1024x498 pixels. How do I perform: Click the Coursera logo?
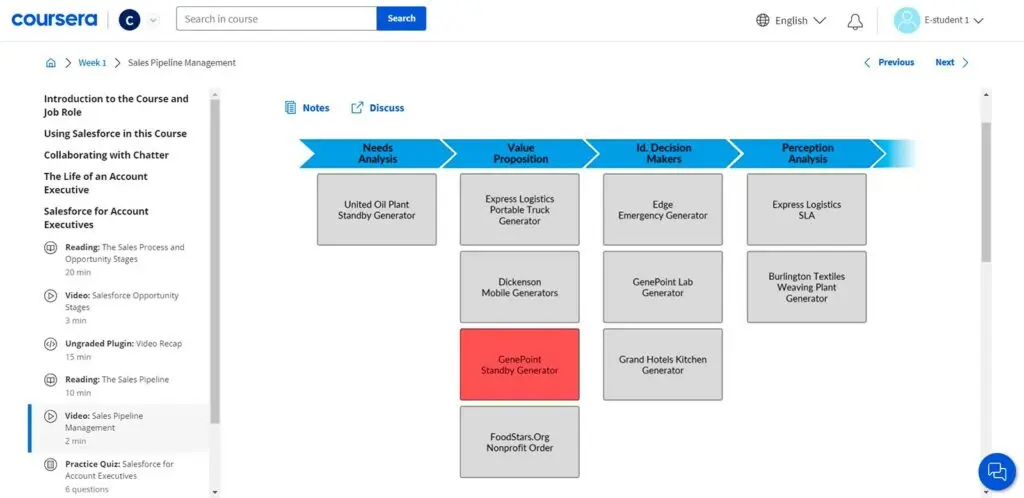[x=54, y=20]
